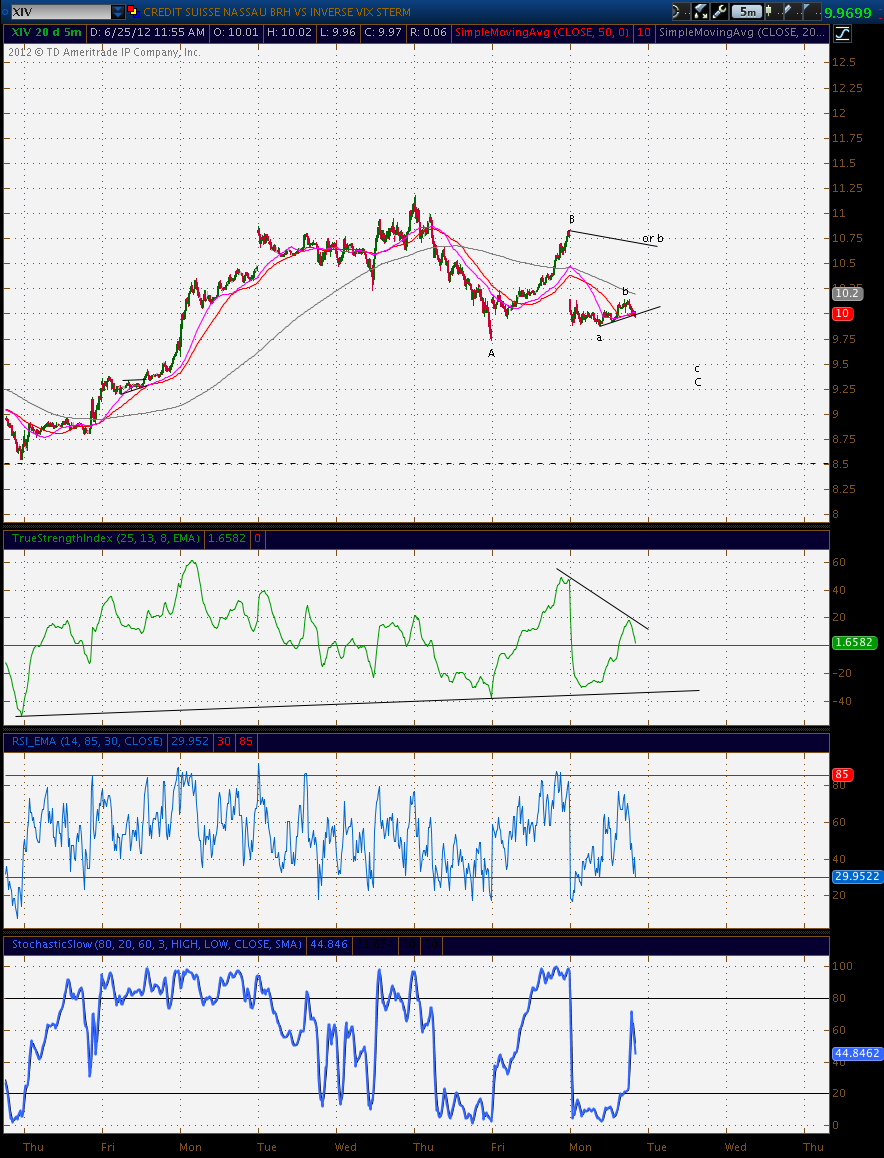Screen dimensions: 884x1158
Task: Open the studies beaker icon
Action: tap(701, 12)
